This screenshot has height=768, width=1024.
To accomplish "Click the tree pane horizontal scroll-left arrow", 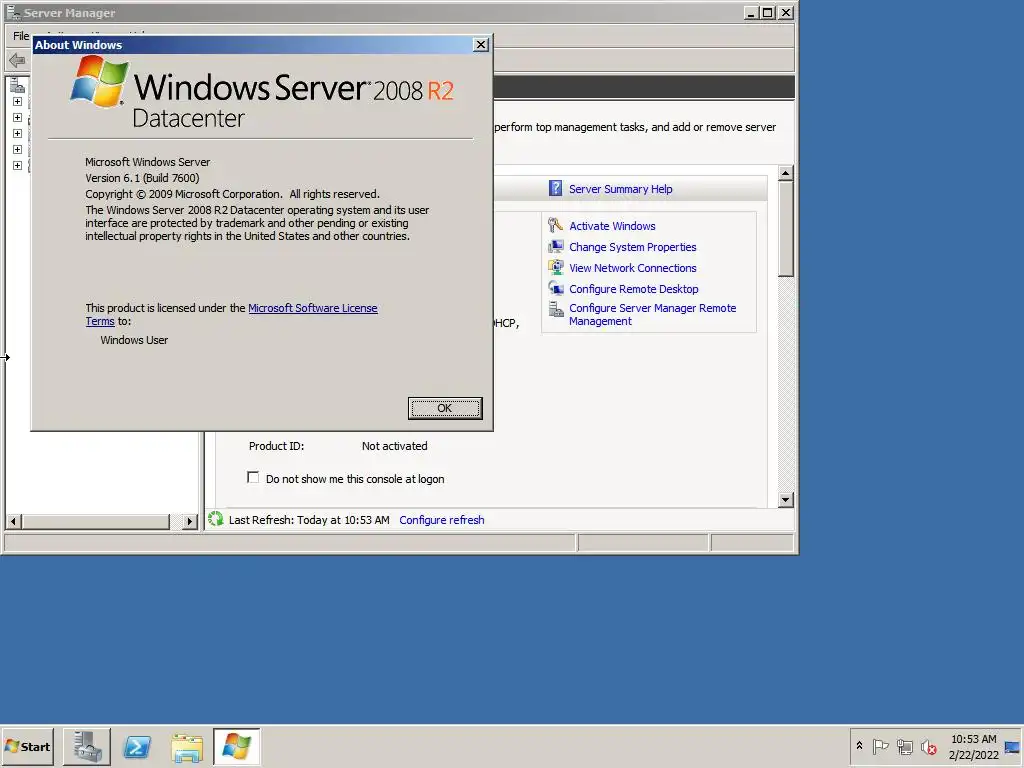I will [x=13, y=521].
